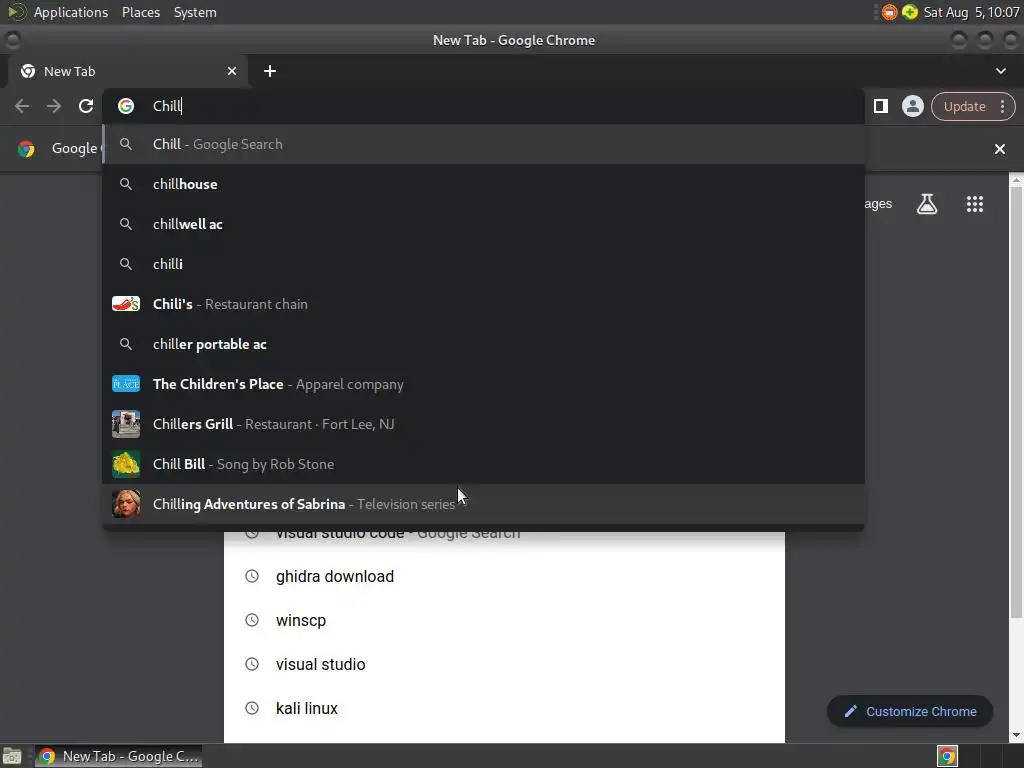
Task: Click the date and time in panel
Action: [x=971, y=12]
